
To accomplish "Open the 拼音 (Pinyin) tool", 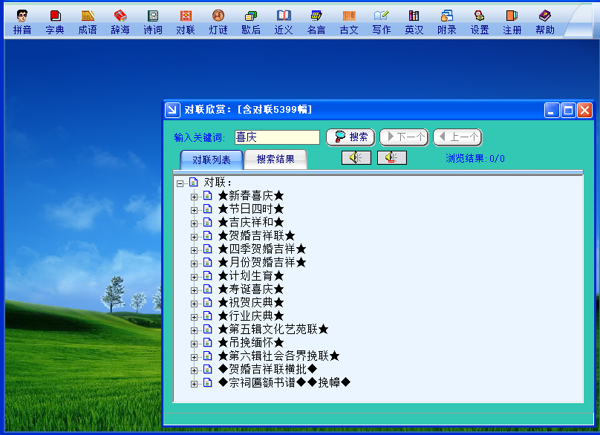I will pyautogui.click(x=22, y=21).
